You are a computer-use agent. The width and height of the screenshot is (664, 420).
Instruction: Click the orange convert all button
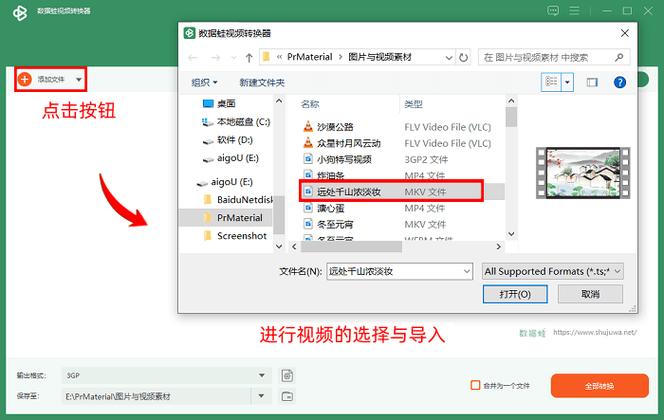click(600, 386)
